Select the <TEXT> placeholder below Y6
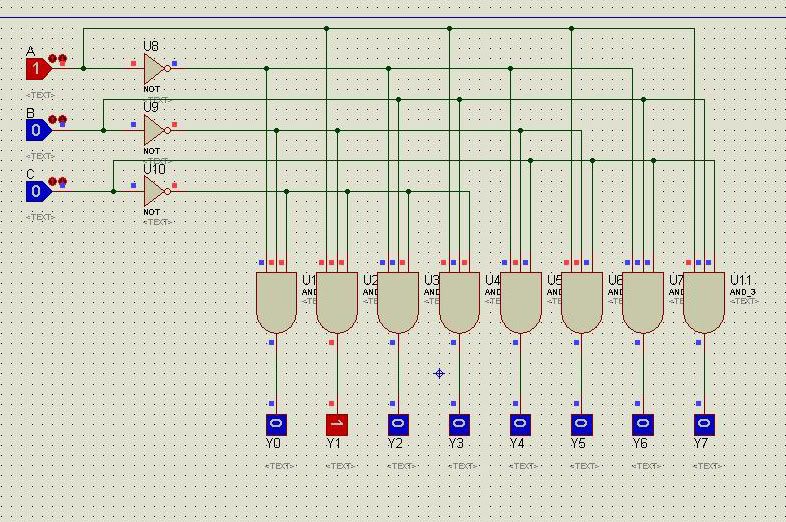786x522 pixels. click(646, 466)
